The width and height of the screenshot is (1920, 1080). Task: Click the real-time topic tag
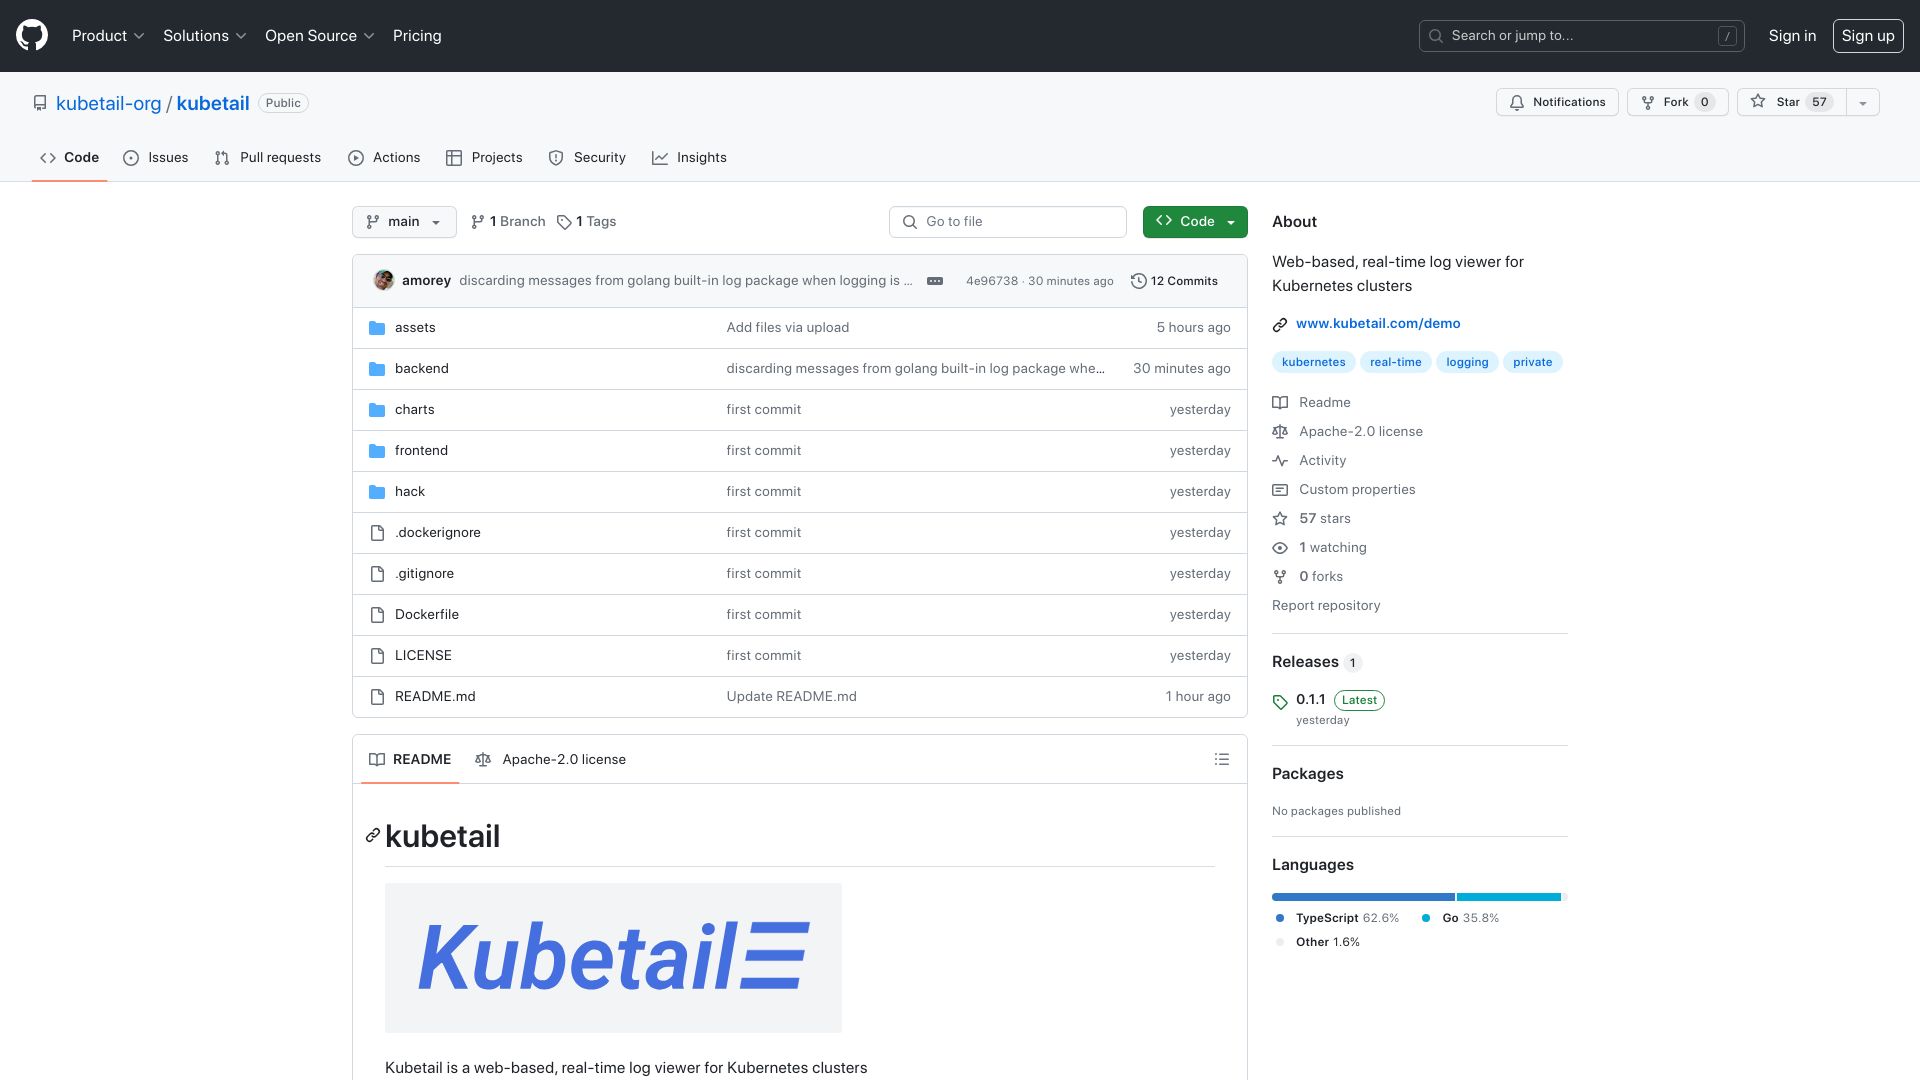1395,362
